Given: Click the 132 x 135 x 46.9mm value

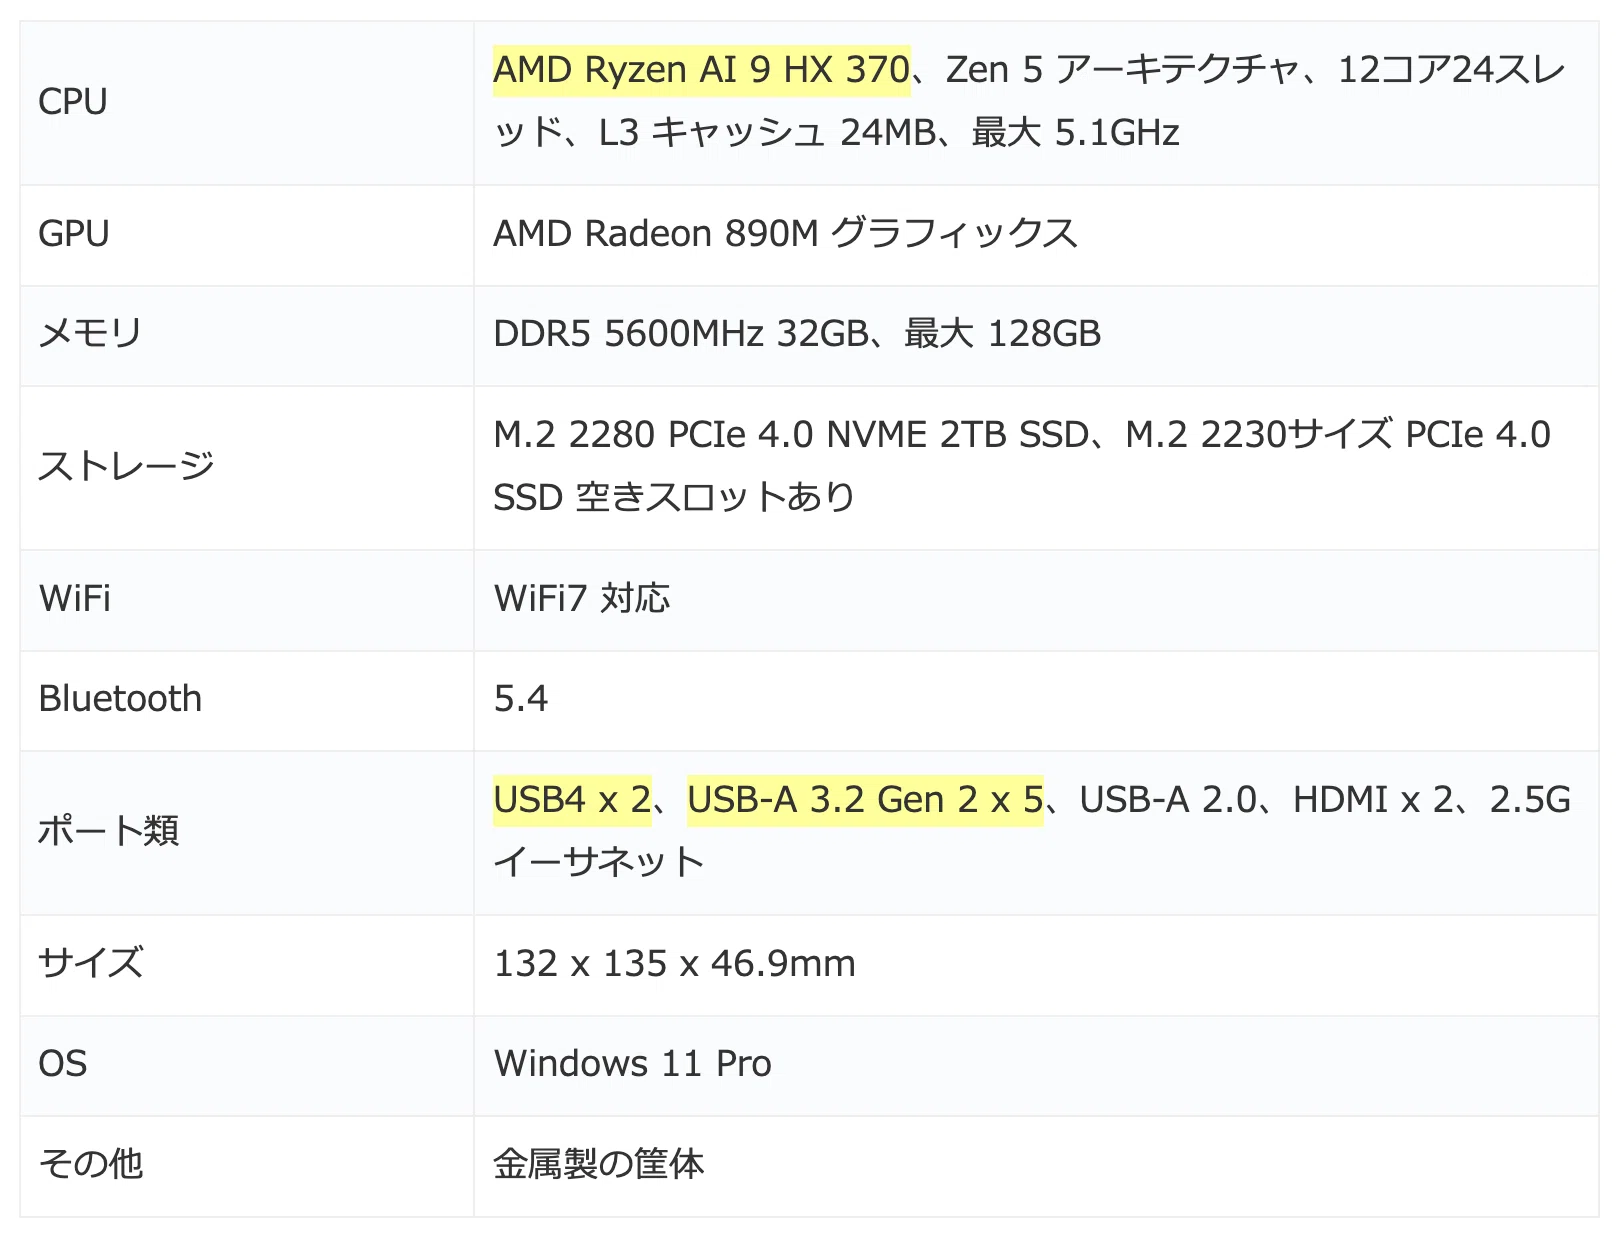Looking at the screenshot, I should [x=675, y=963].
